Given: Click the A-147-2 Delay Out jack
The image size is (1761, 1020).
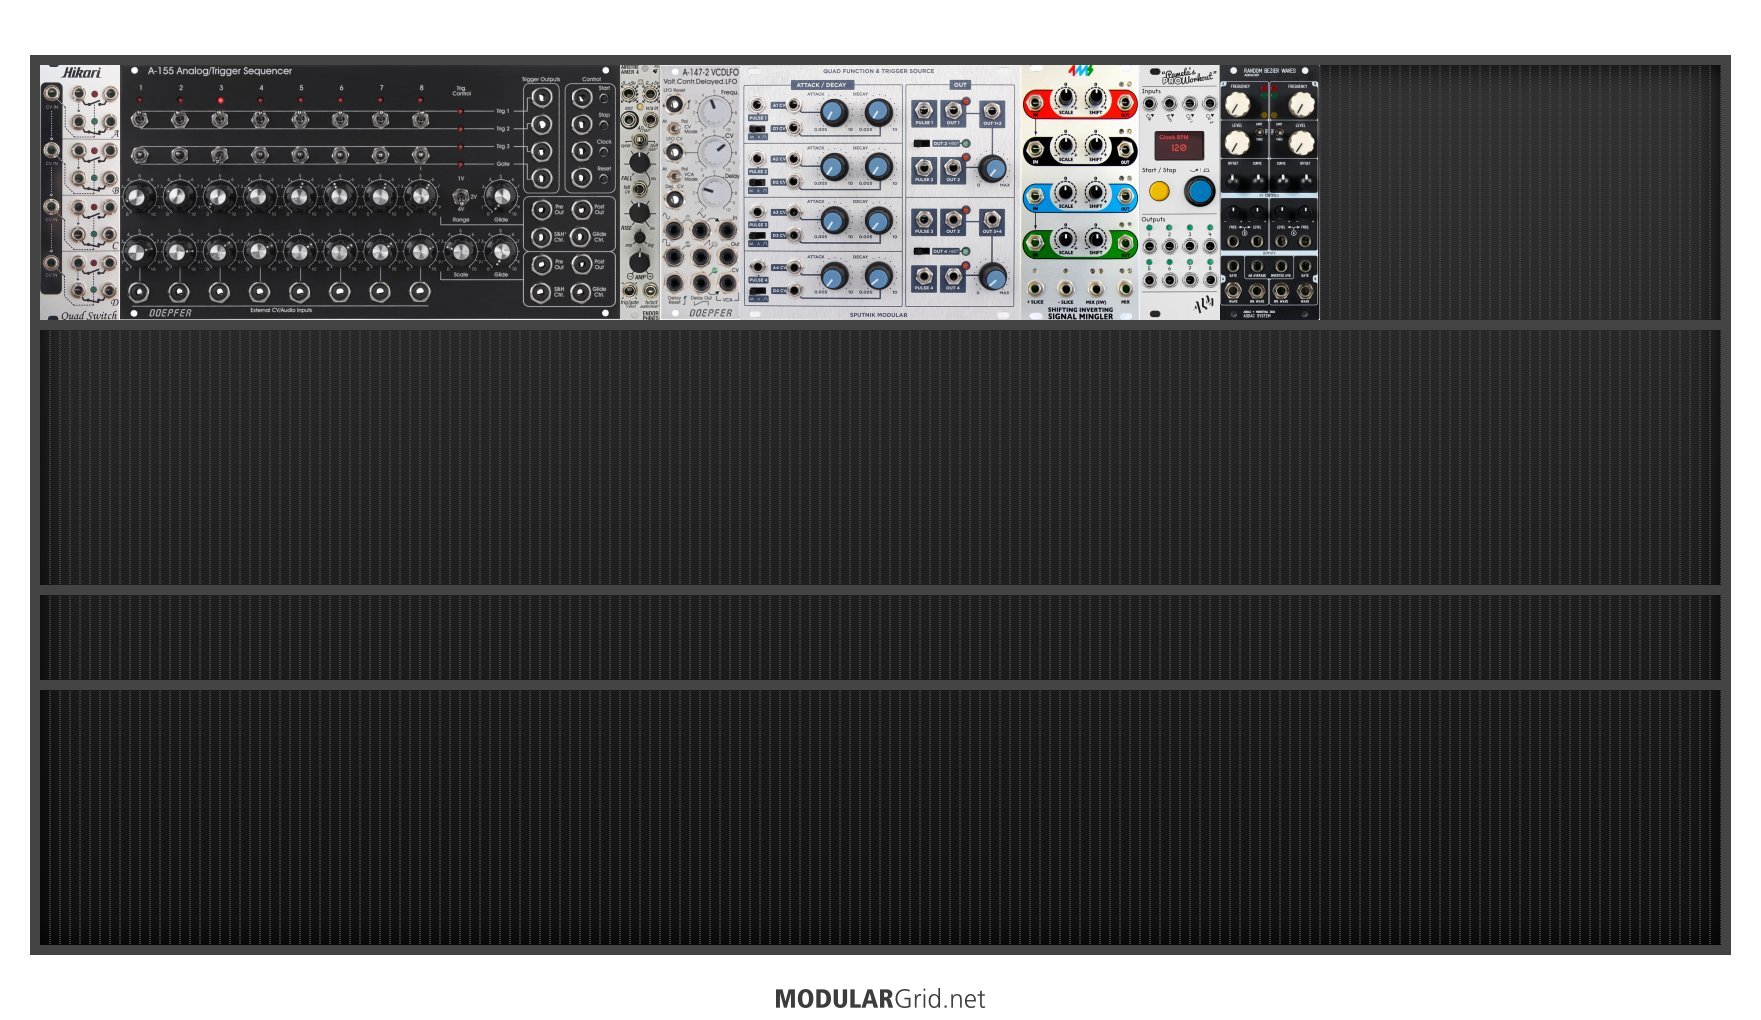Looking at the screenshot, I should pos(701,284).
